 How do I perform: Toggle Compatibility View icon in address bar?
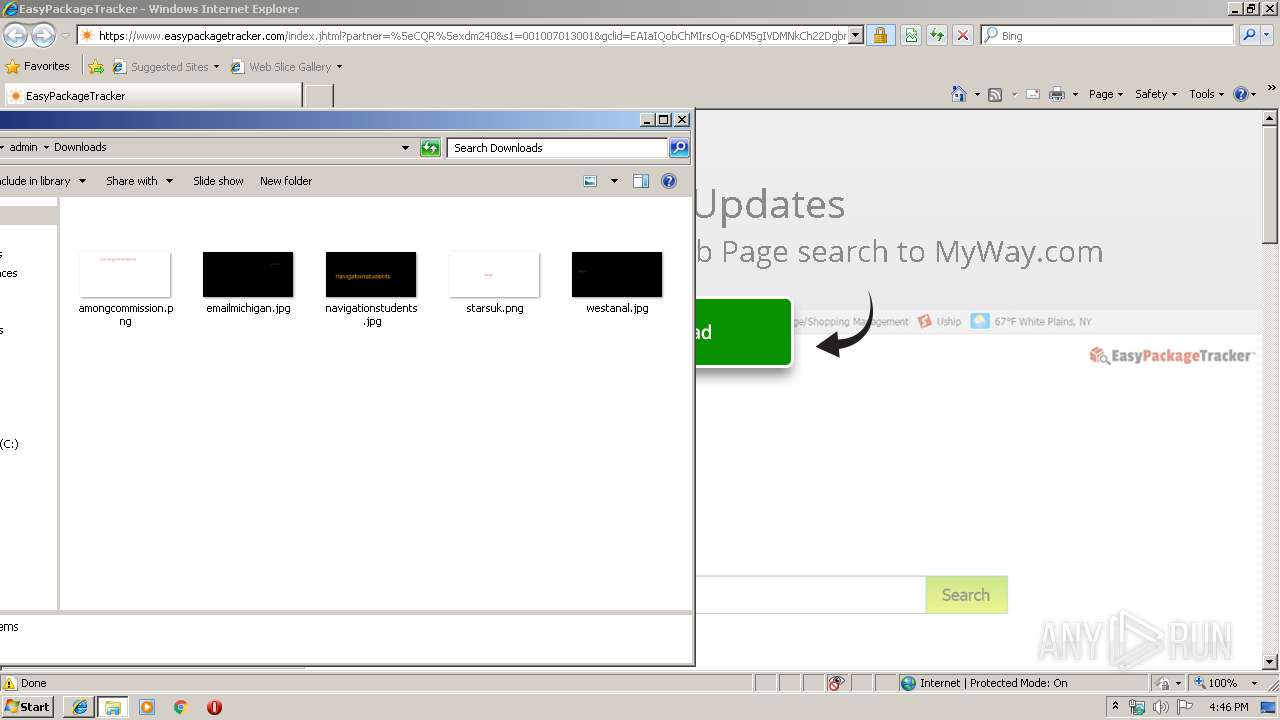click(911, 36)
